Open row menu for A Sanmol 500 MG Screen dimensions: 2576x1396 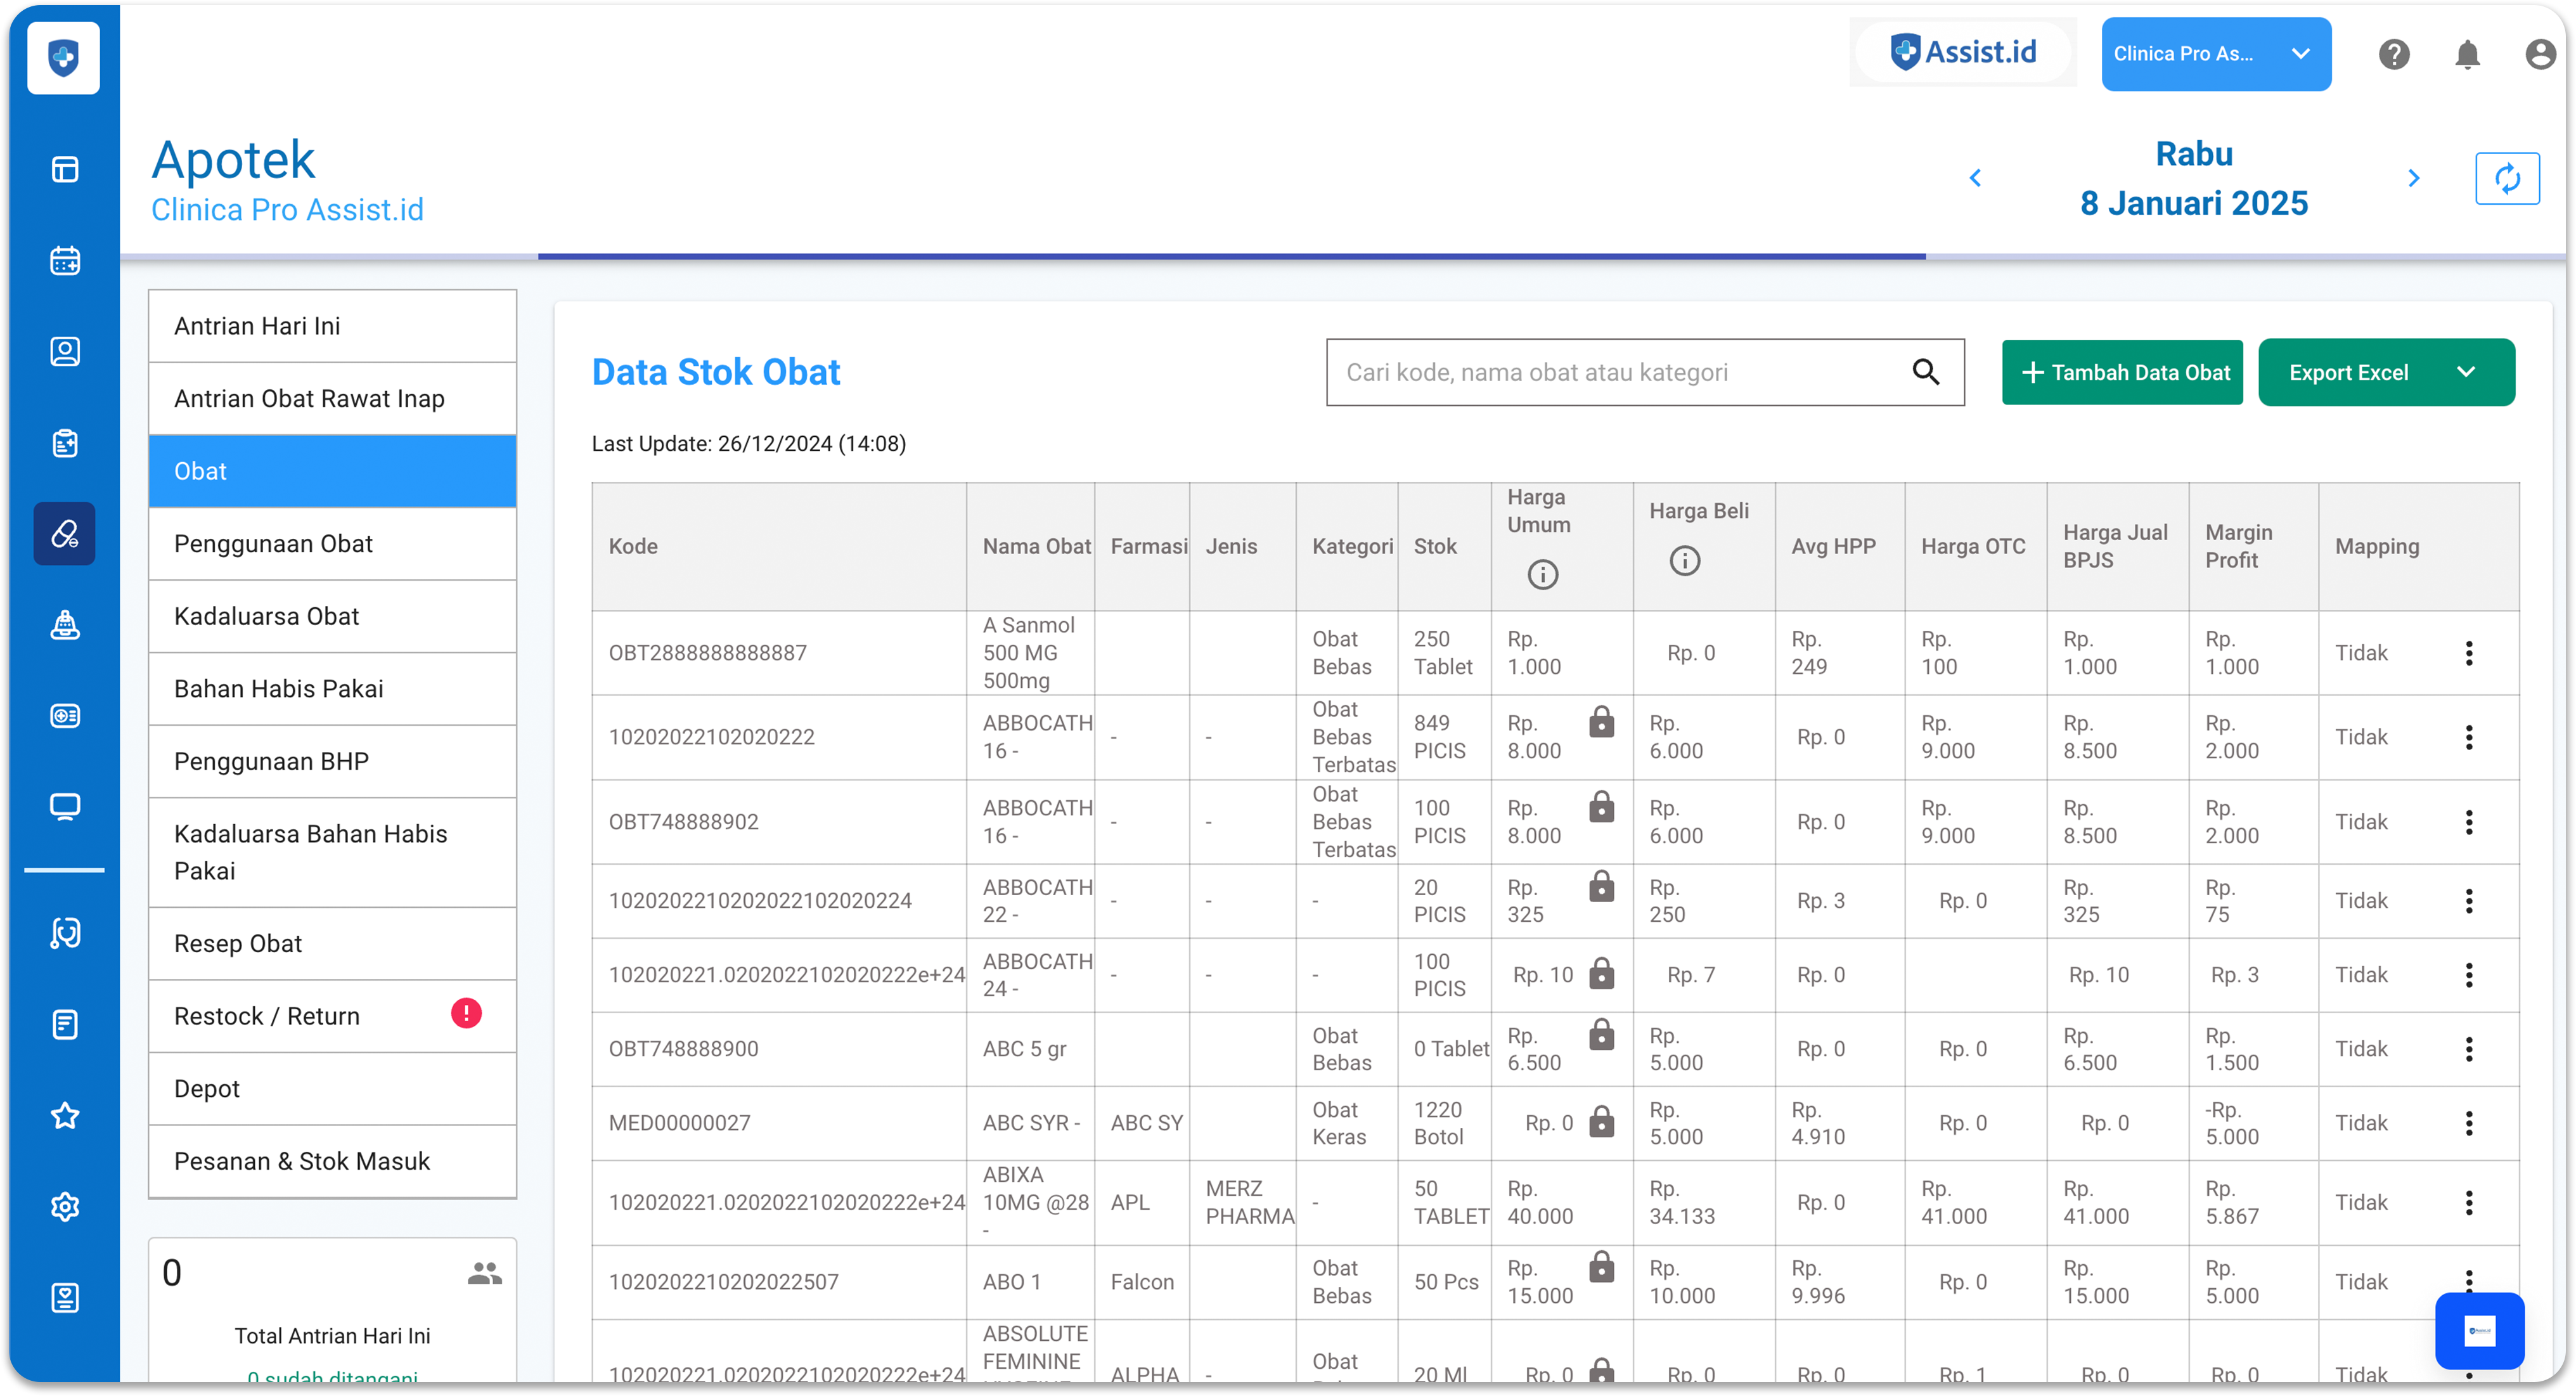point(2469,653)
